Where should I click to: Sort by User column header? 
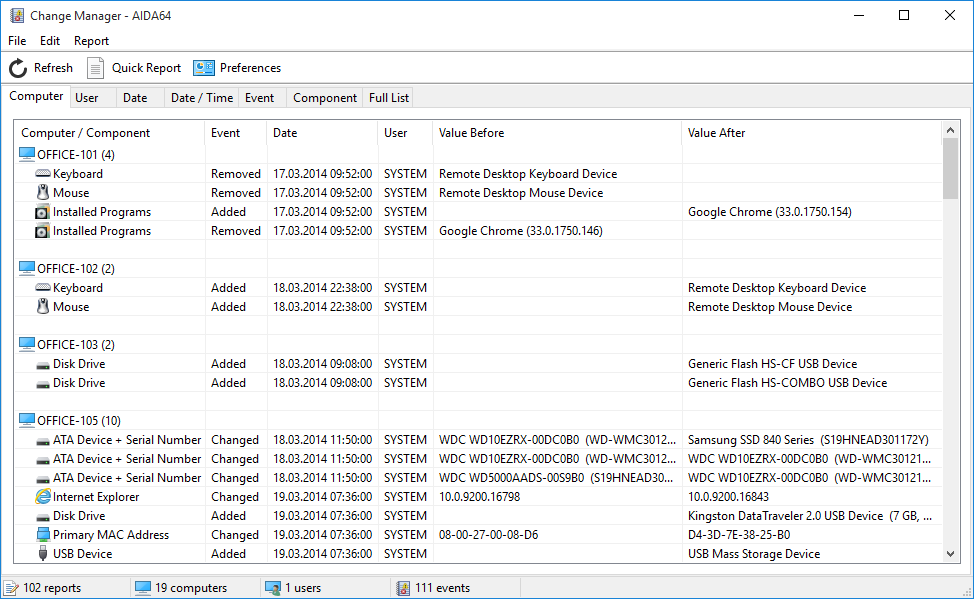[405, 132]
